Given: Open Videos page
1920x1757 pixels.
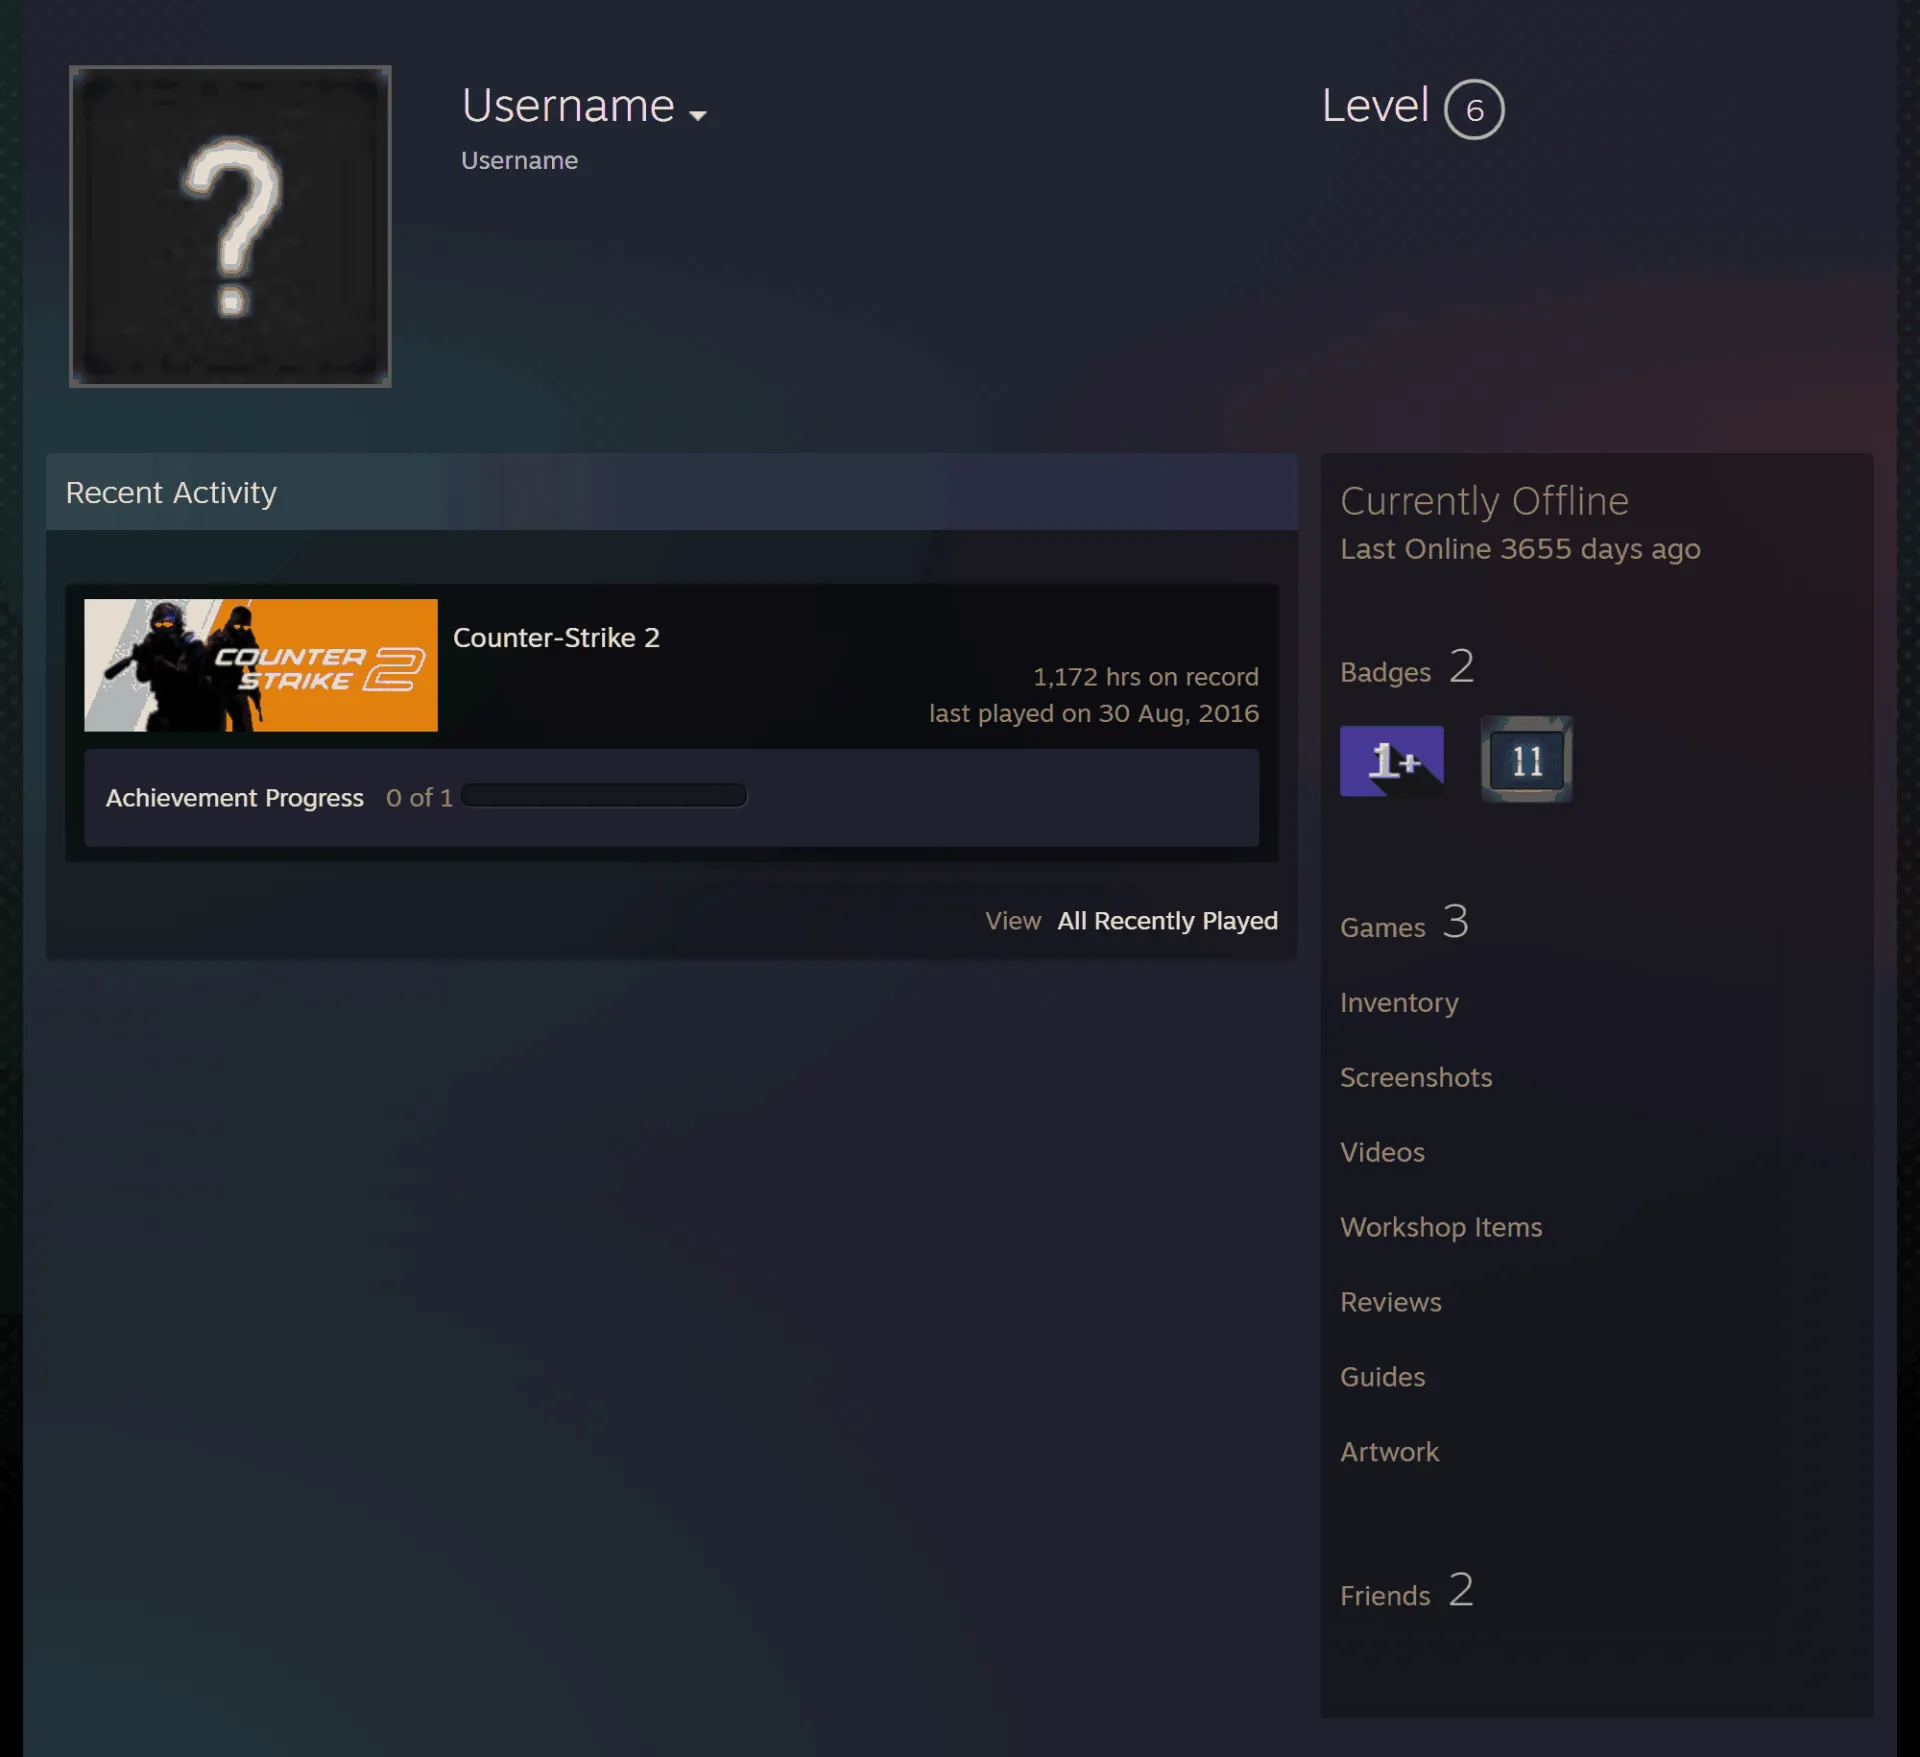Looking at the screenshot, I should 1382,1152.
